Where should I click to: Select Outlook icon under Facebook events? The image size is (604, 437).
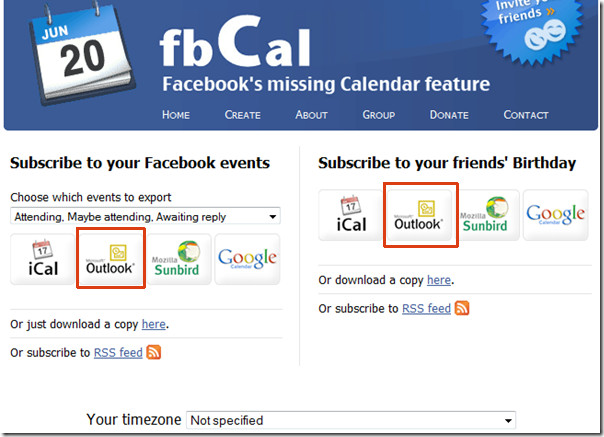111,259
